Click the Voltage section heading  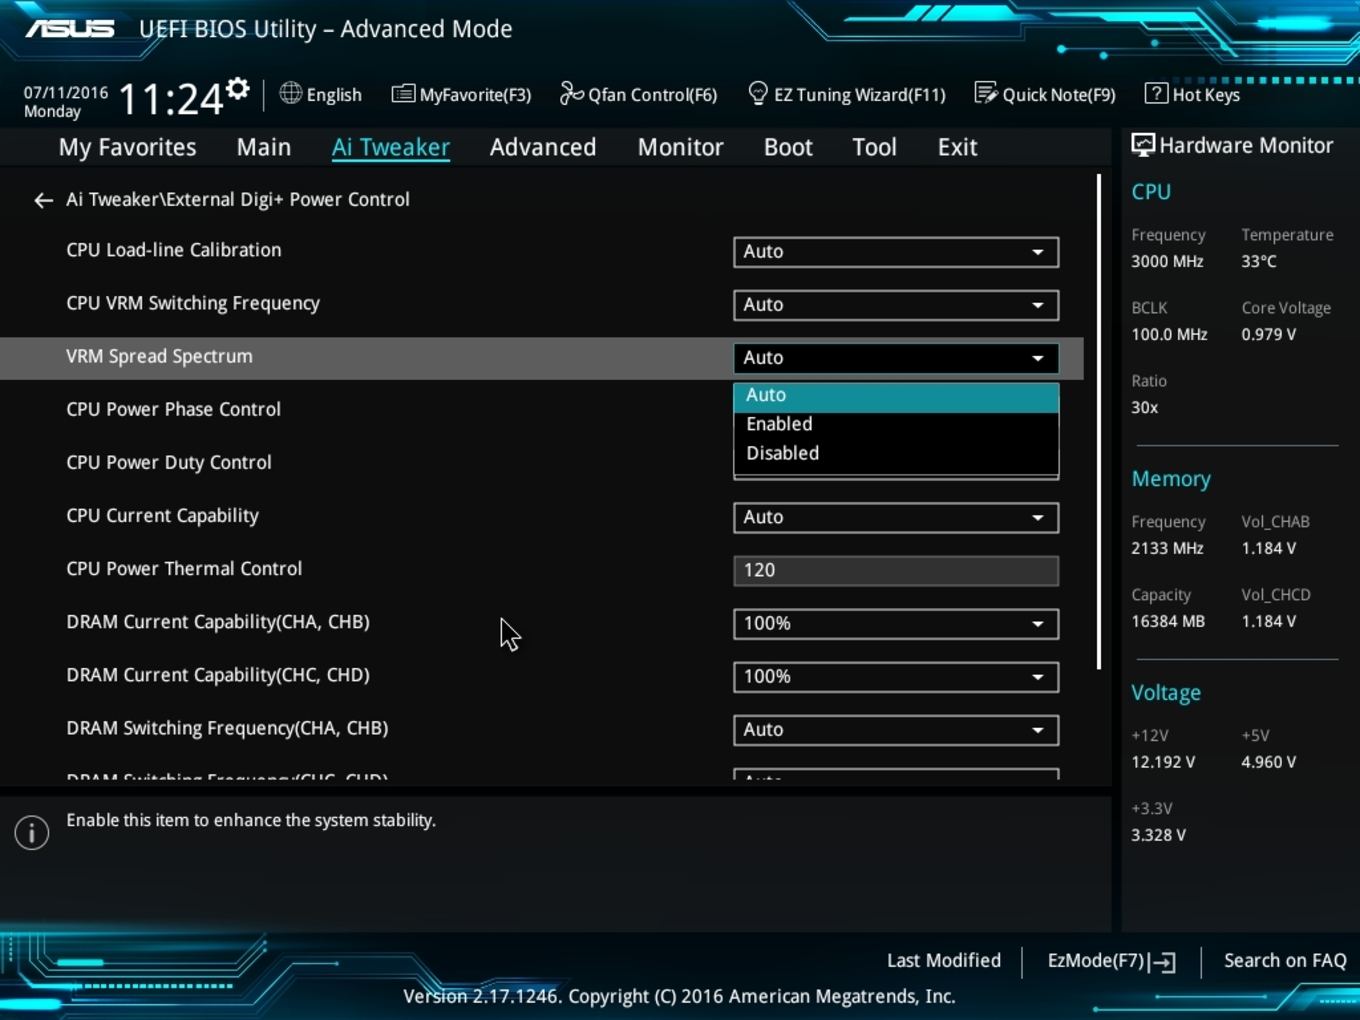pyautogui.click(x=1166, y=693)
